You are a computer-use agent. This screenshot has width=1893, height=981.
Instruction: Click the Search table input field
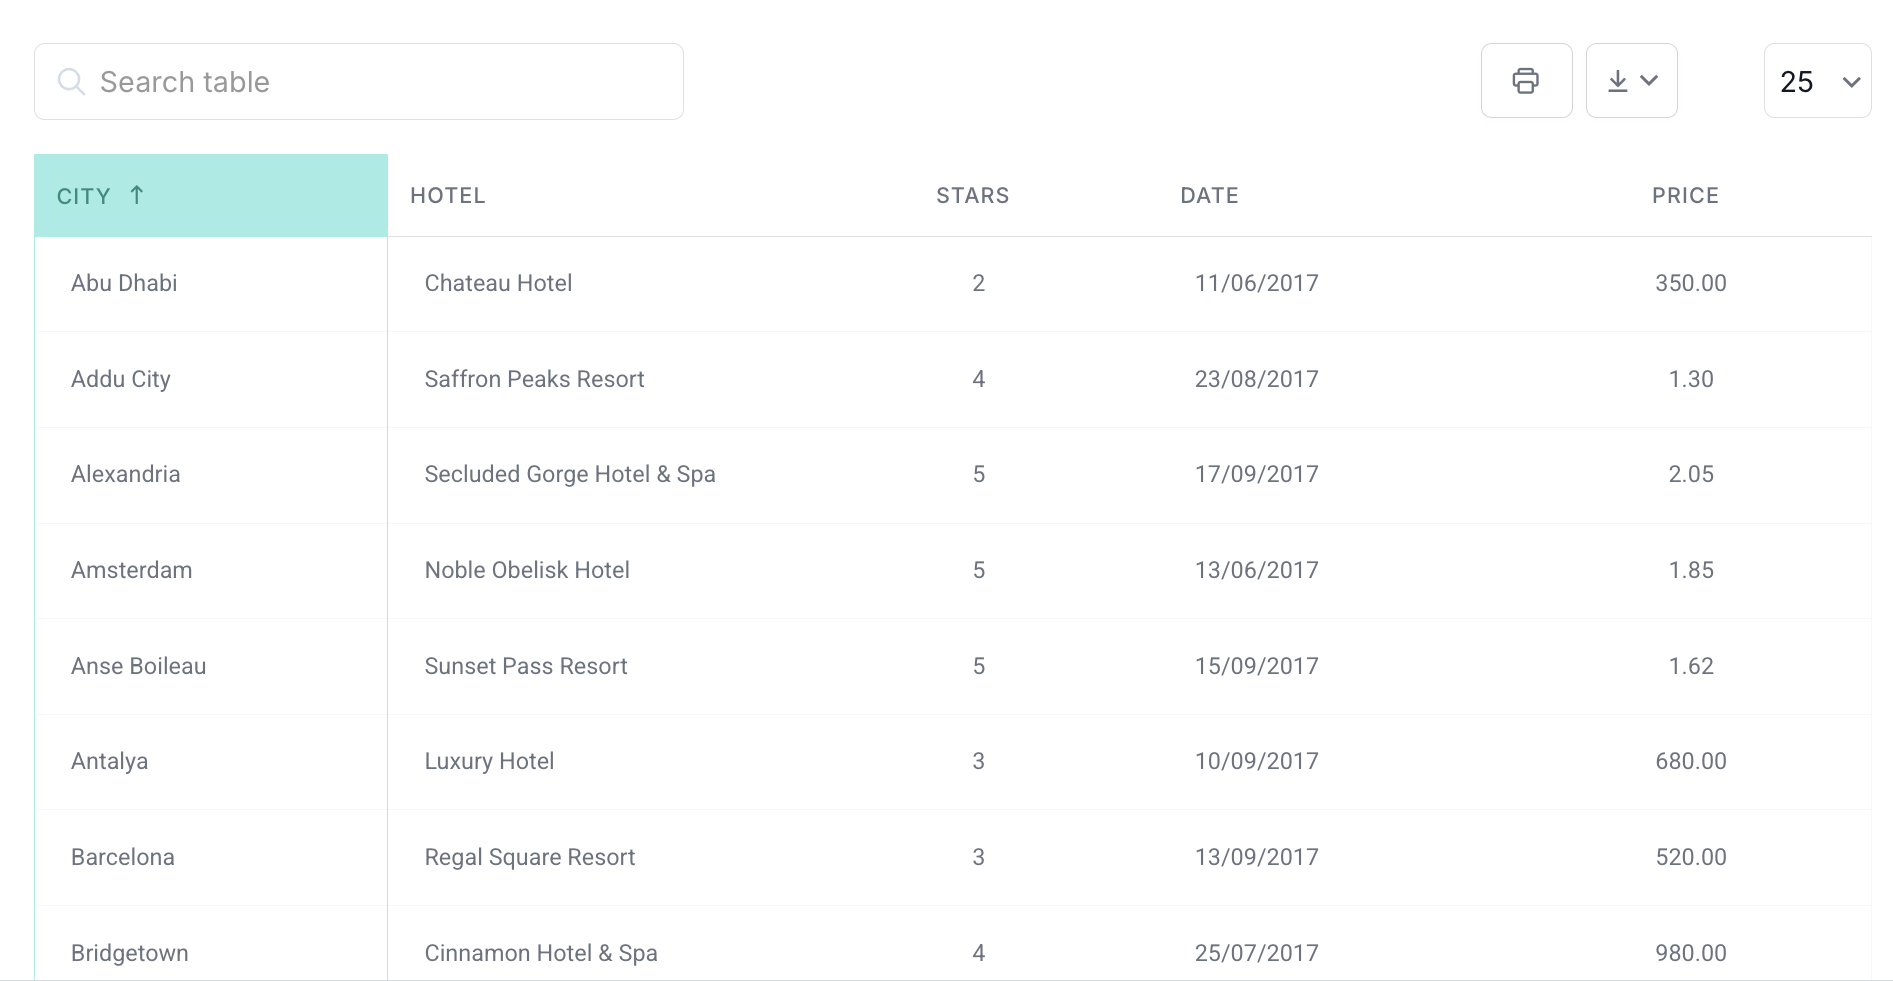360,81
